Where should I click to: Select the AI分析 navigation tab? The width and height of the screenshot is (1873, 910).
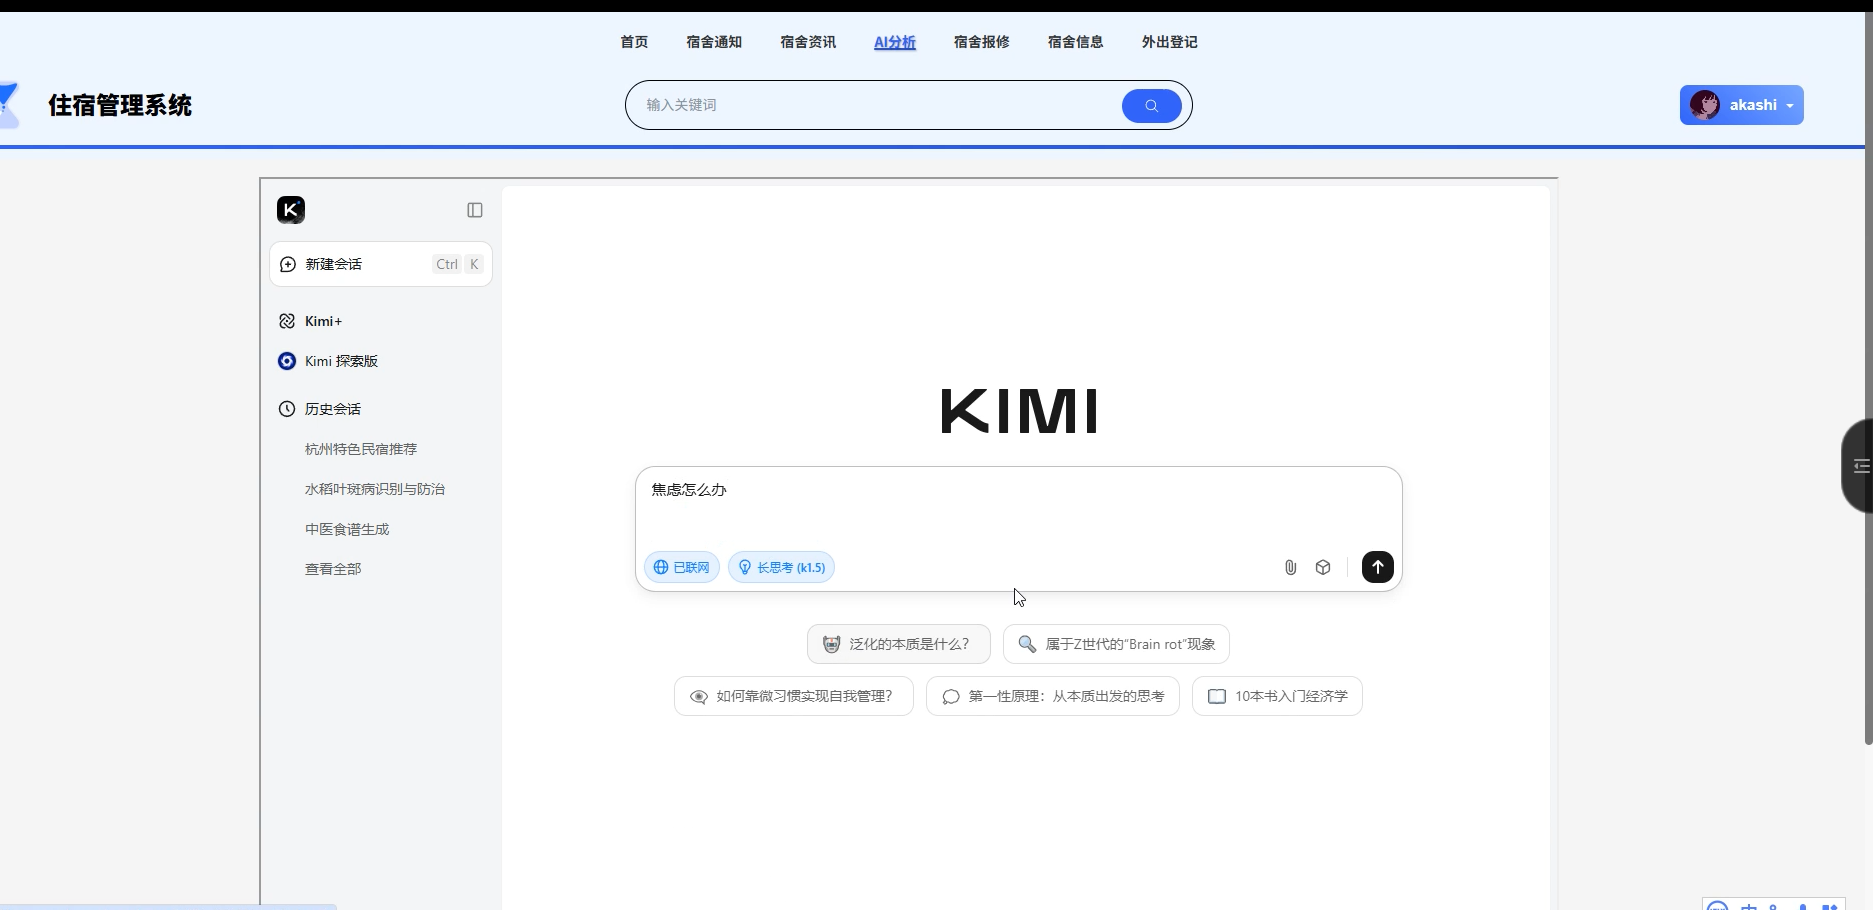[895, 42]
